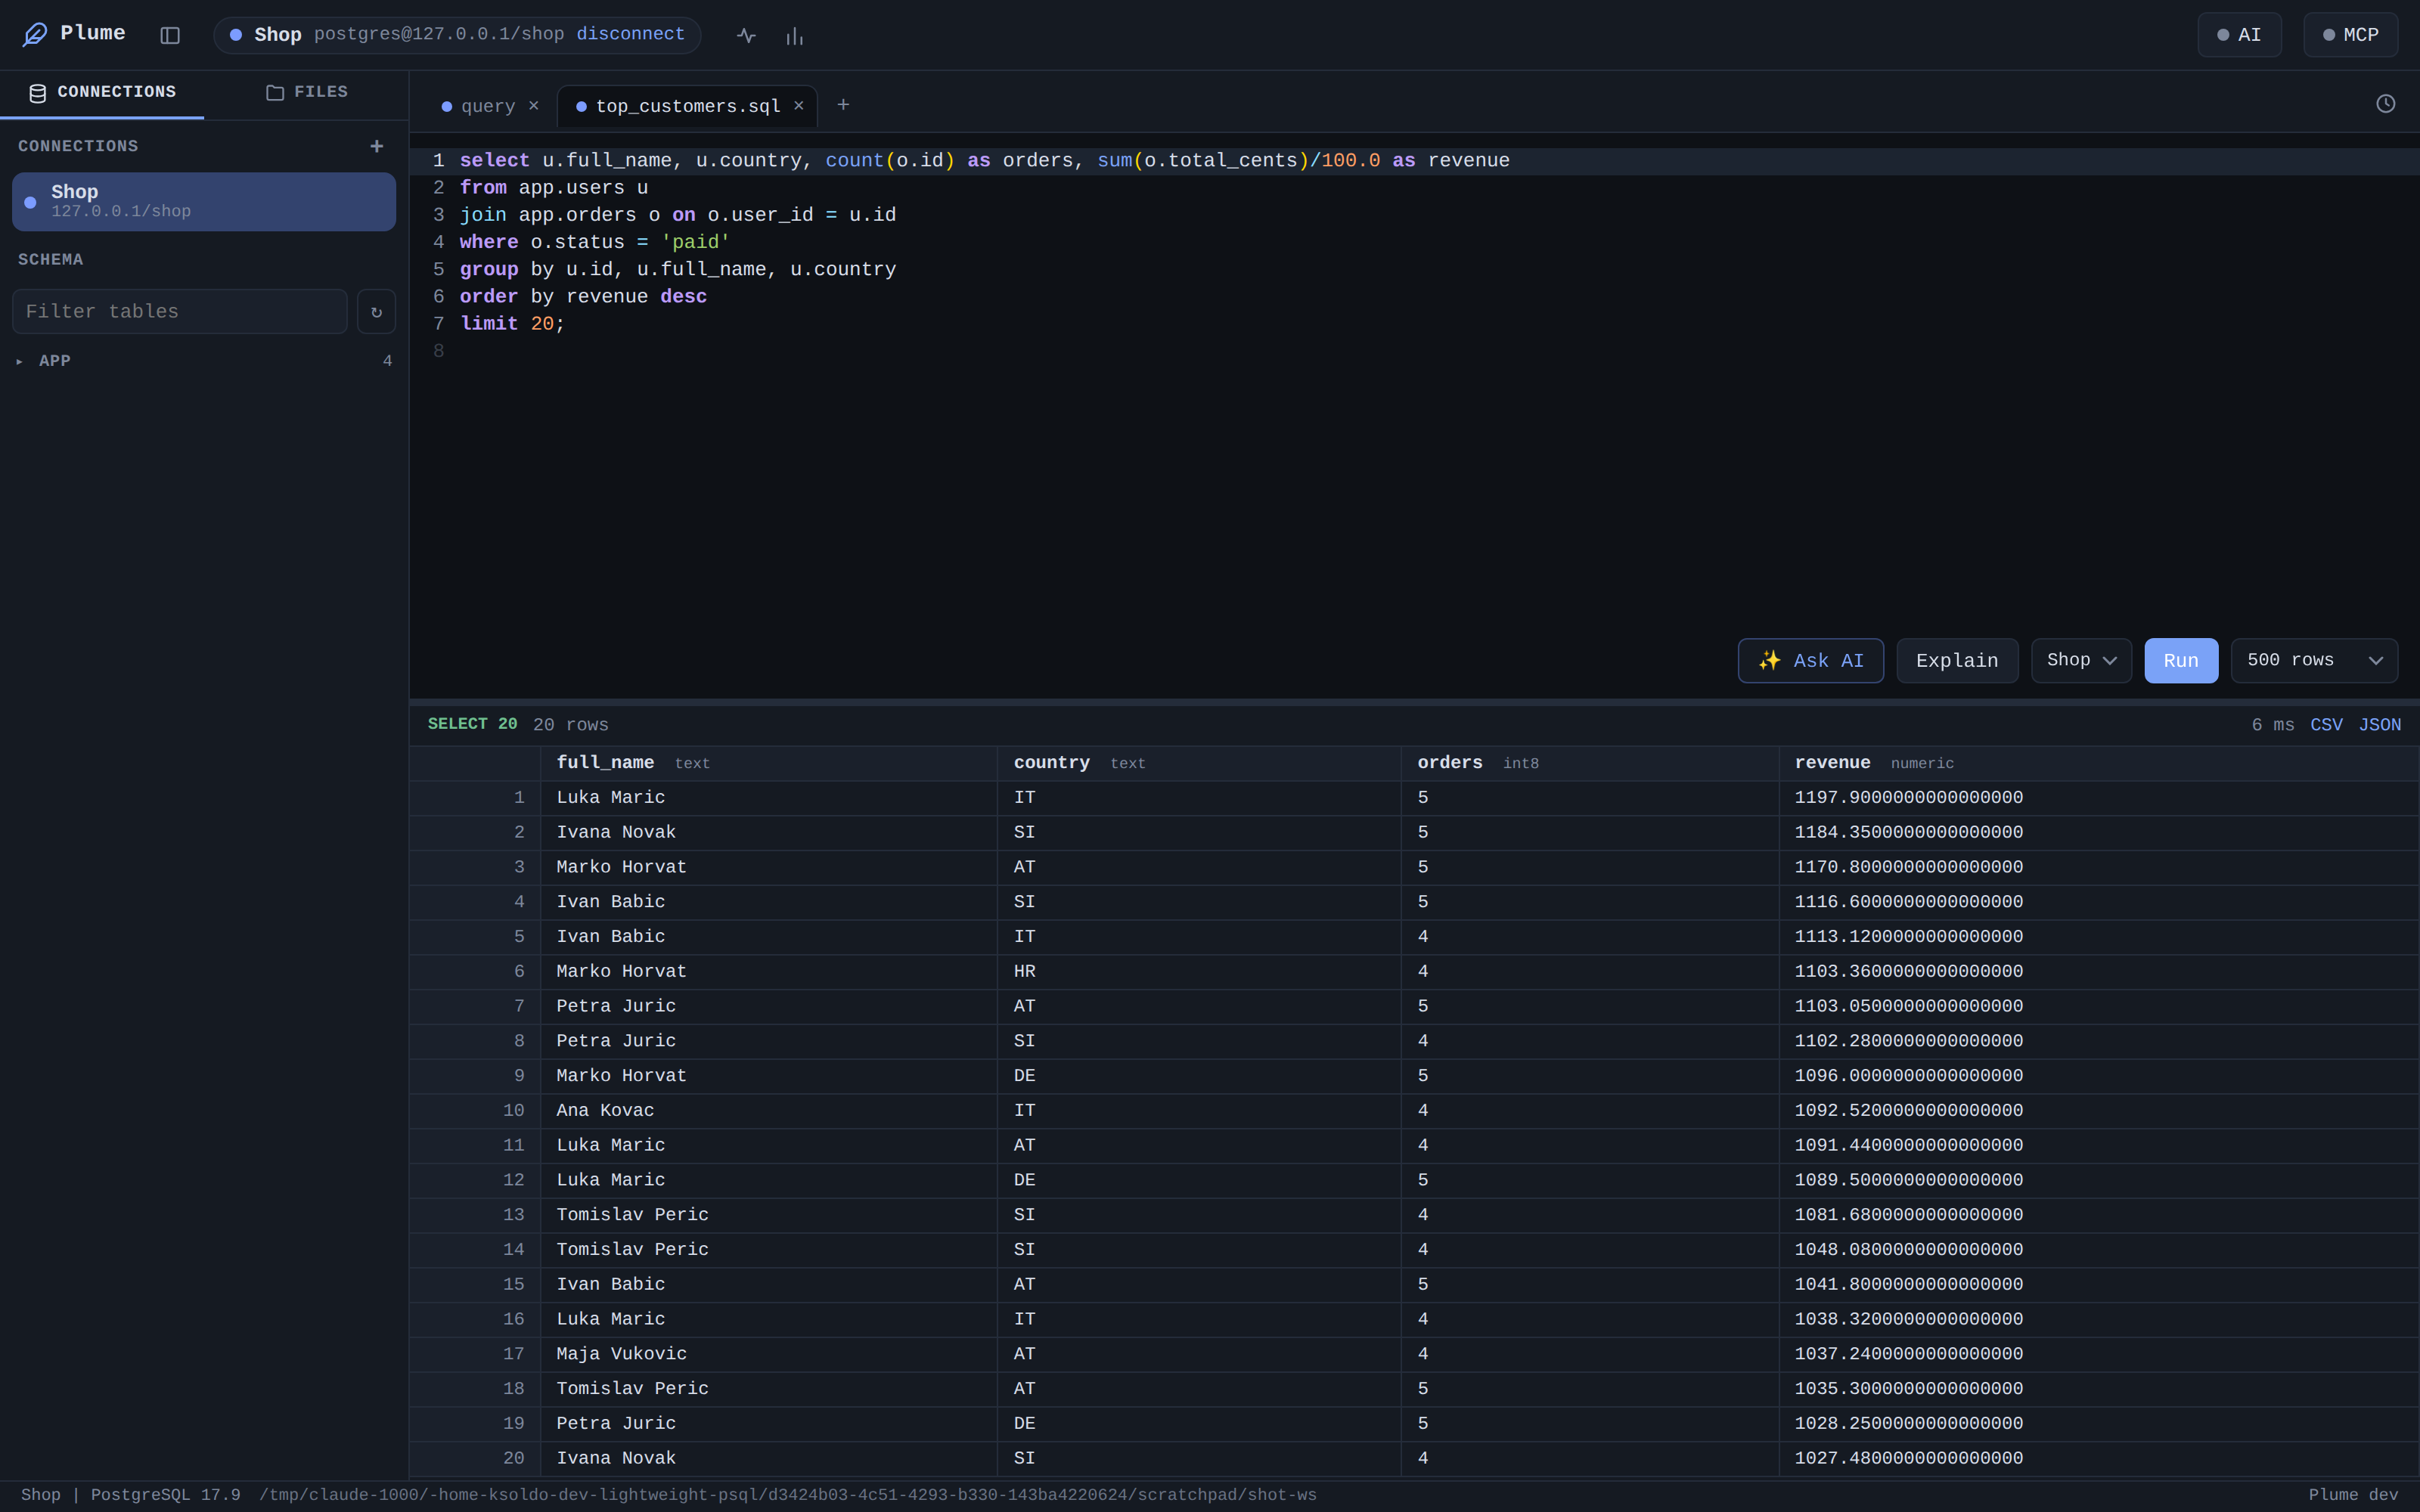Open the activity pulse monitor icon
This screenshot has width=2420, height=1512.
pos(746,36)
